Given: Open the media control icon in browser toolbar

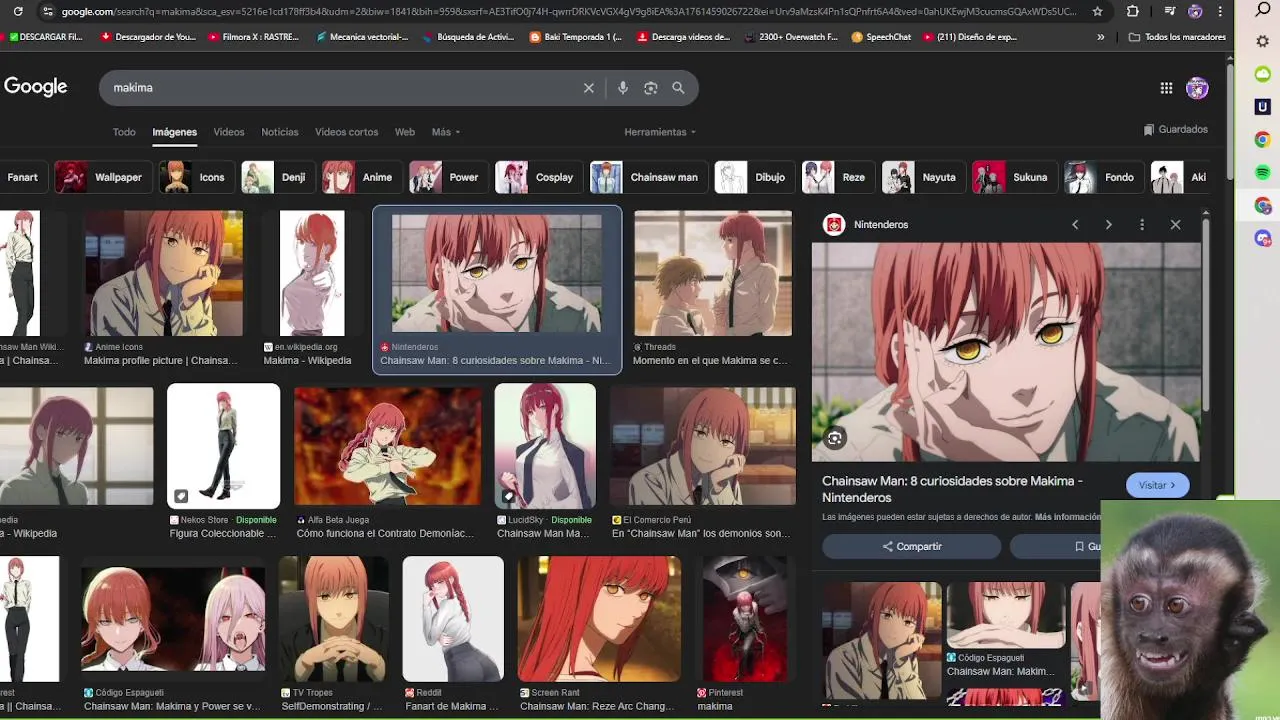Looking at the screenshot, I should [x=1171, y=11].
